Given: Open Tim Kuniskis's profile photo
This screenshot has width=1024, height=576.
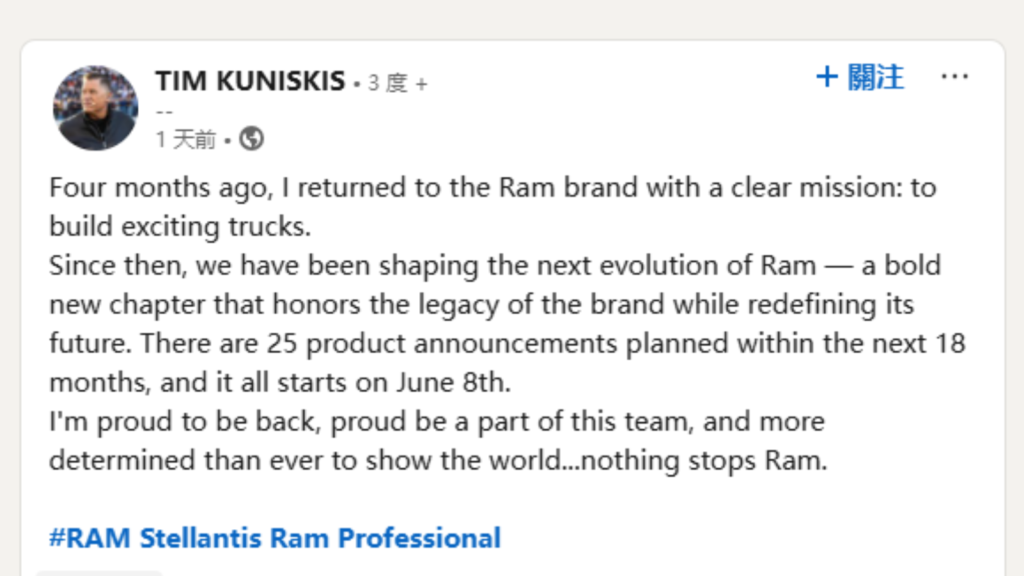Looking at the screenshot, I should coord(95,108).
